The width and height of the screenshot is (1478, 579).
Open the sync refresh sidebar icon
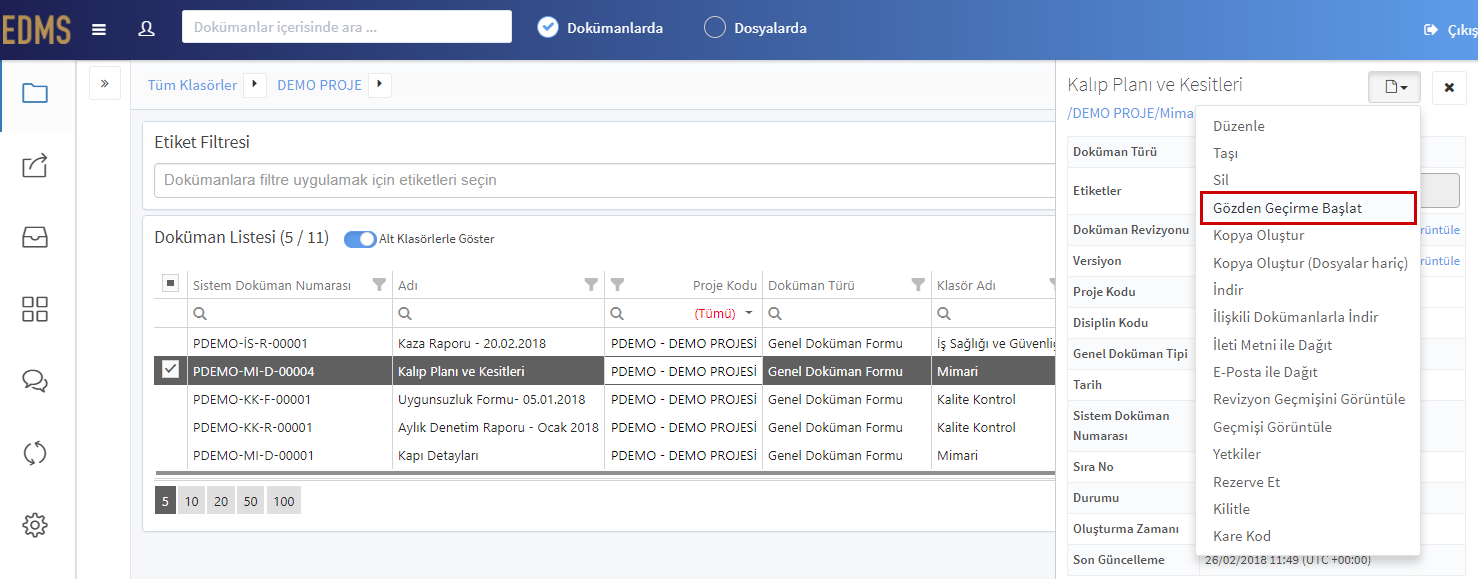[35, 453]
